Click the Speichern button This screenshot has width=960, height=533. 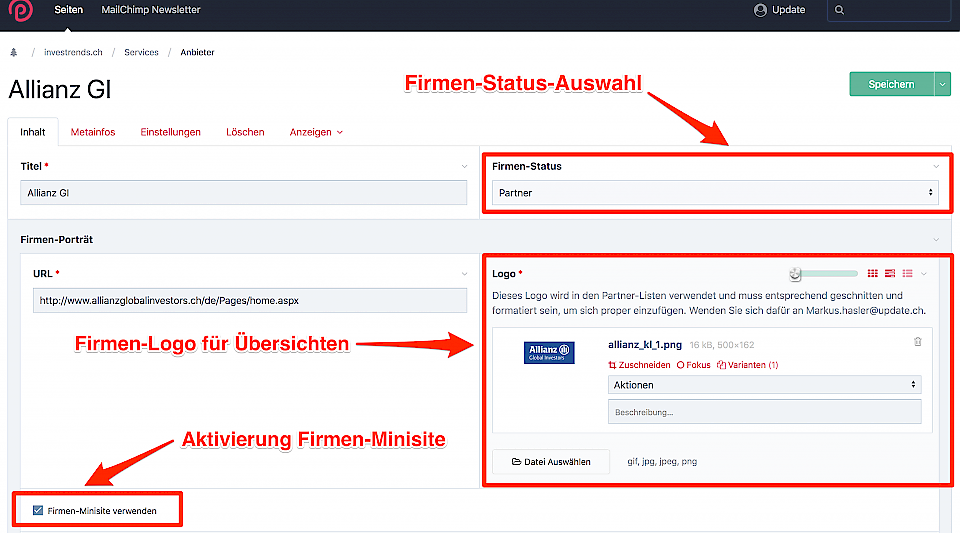click(890, 85)
